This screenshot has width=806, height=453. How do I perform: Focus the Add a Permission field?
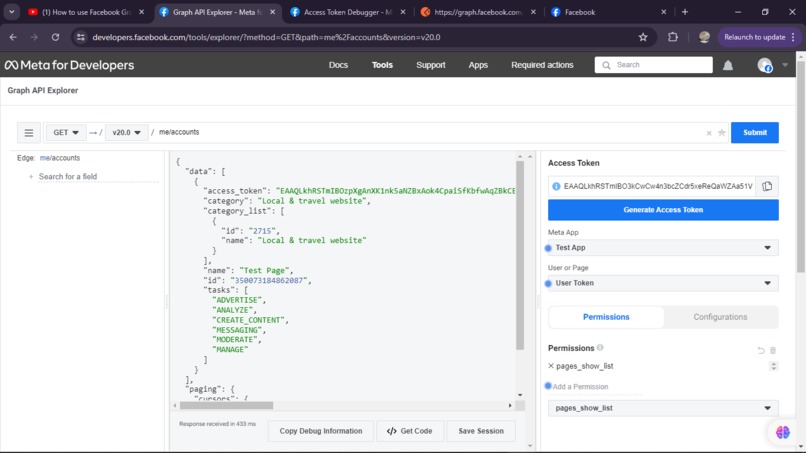(597, 387)
